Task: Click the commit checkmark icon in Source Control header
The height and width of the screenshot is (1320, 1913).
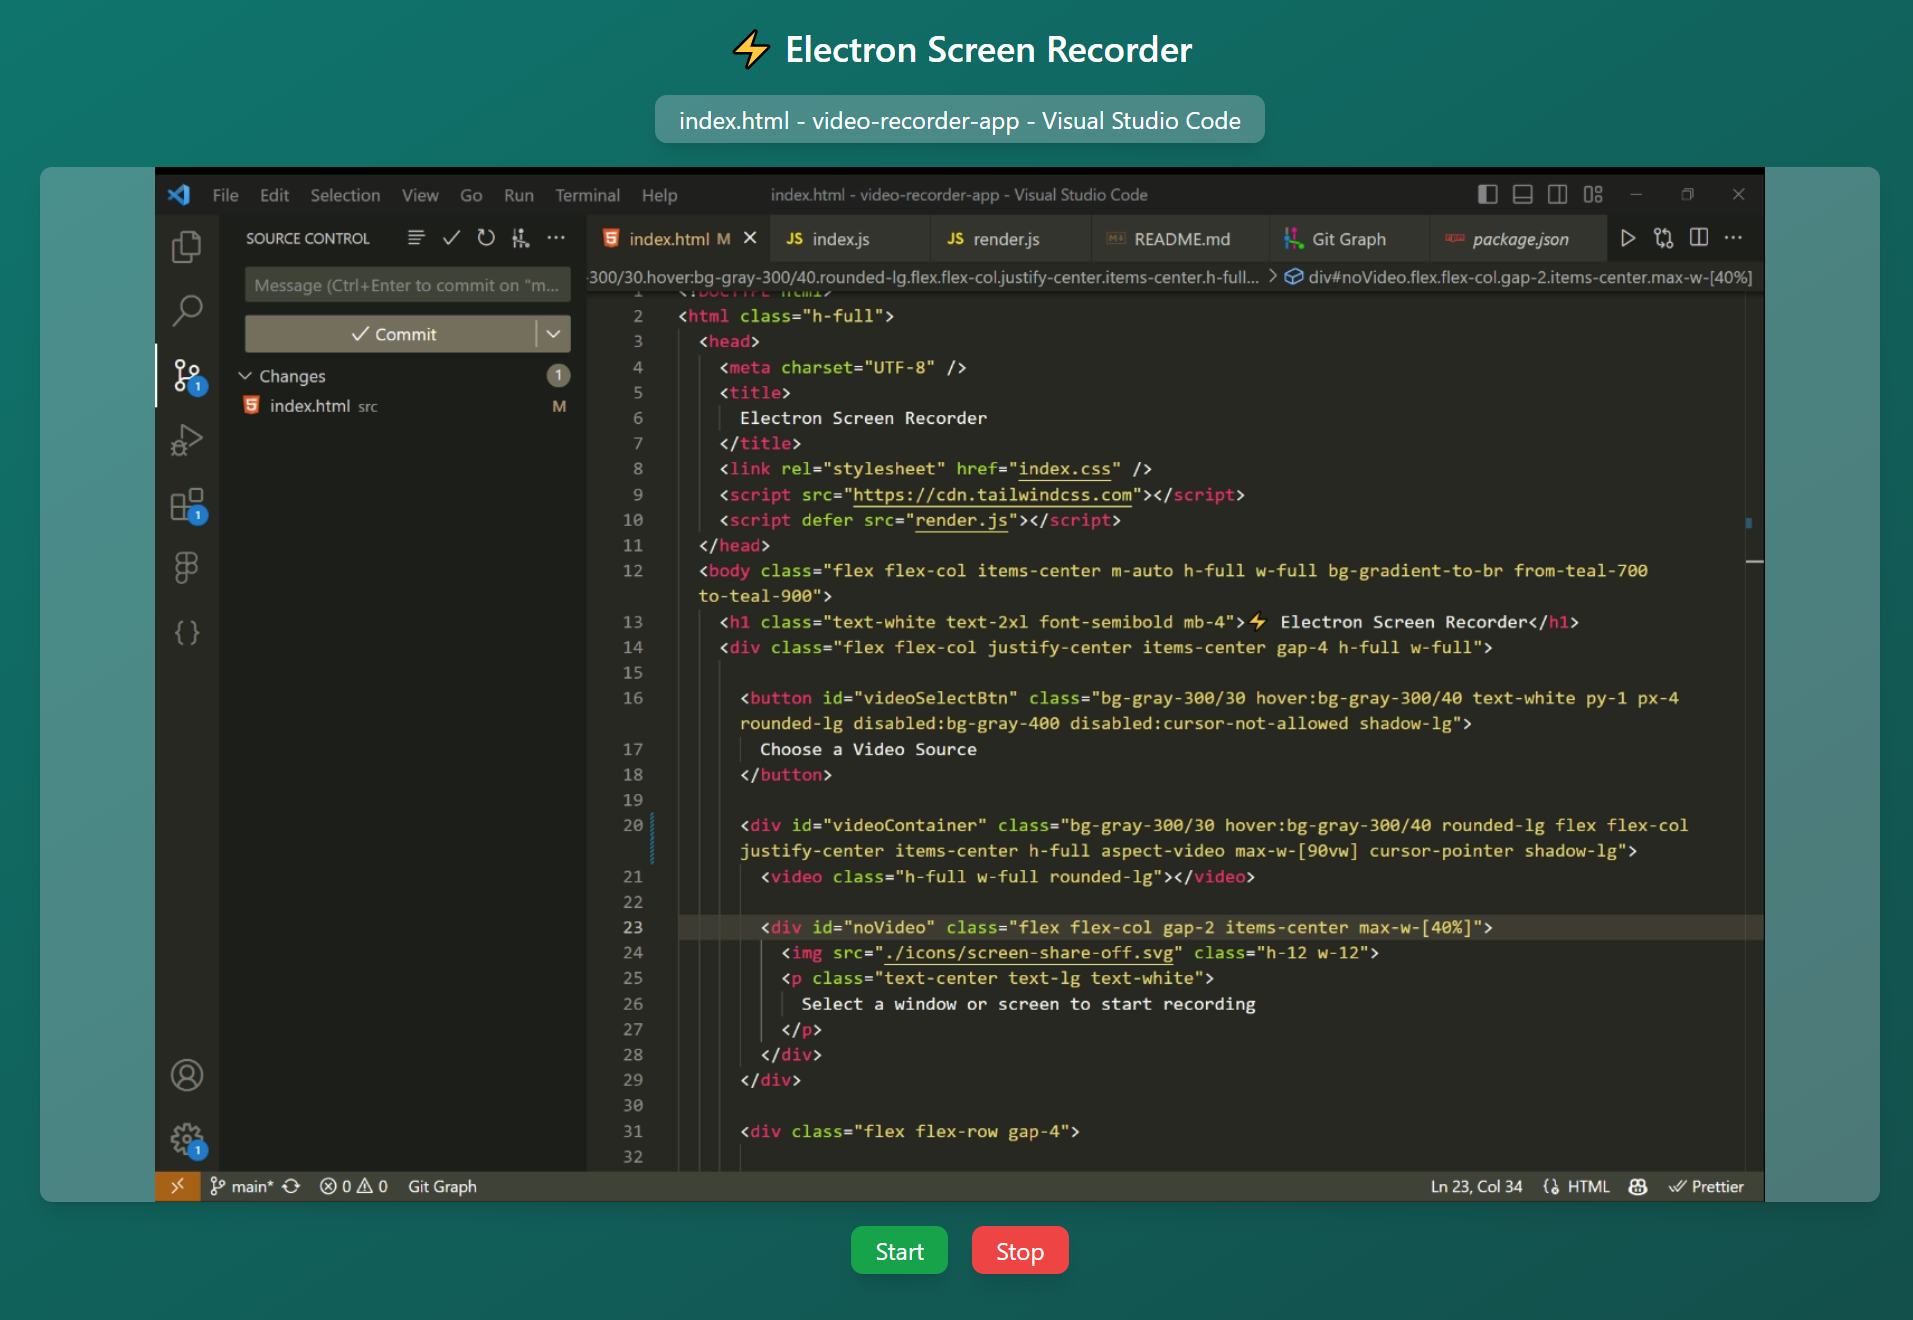Action: 451,238
